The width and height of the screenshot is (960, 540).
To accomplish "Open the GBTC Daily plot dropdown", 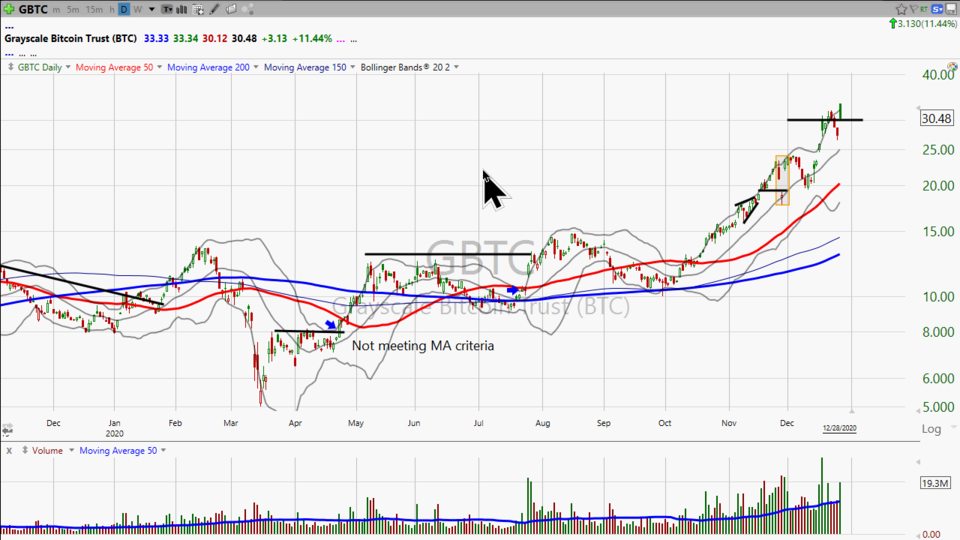I will pos(68,67).
